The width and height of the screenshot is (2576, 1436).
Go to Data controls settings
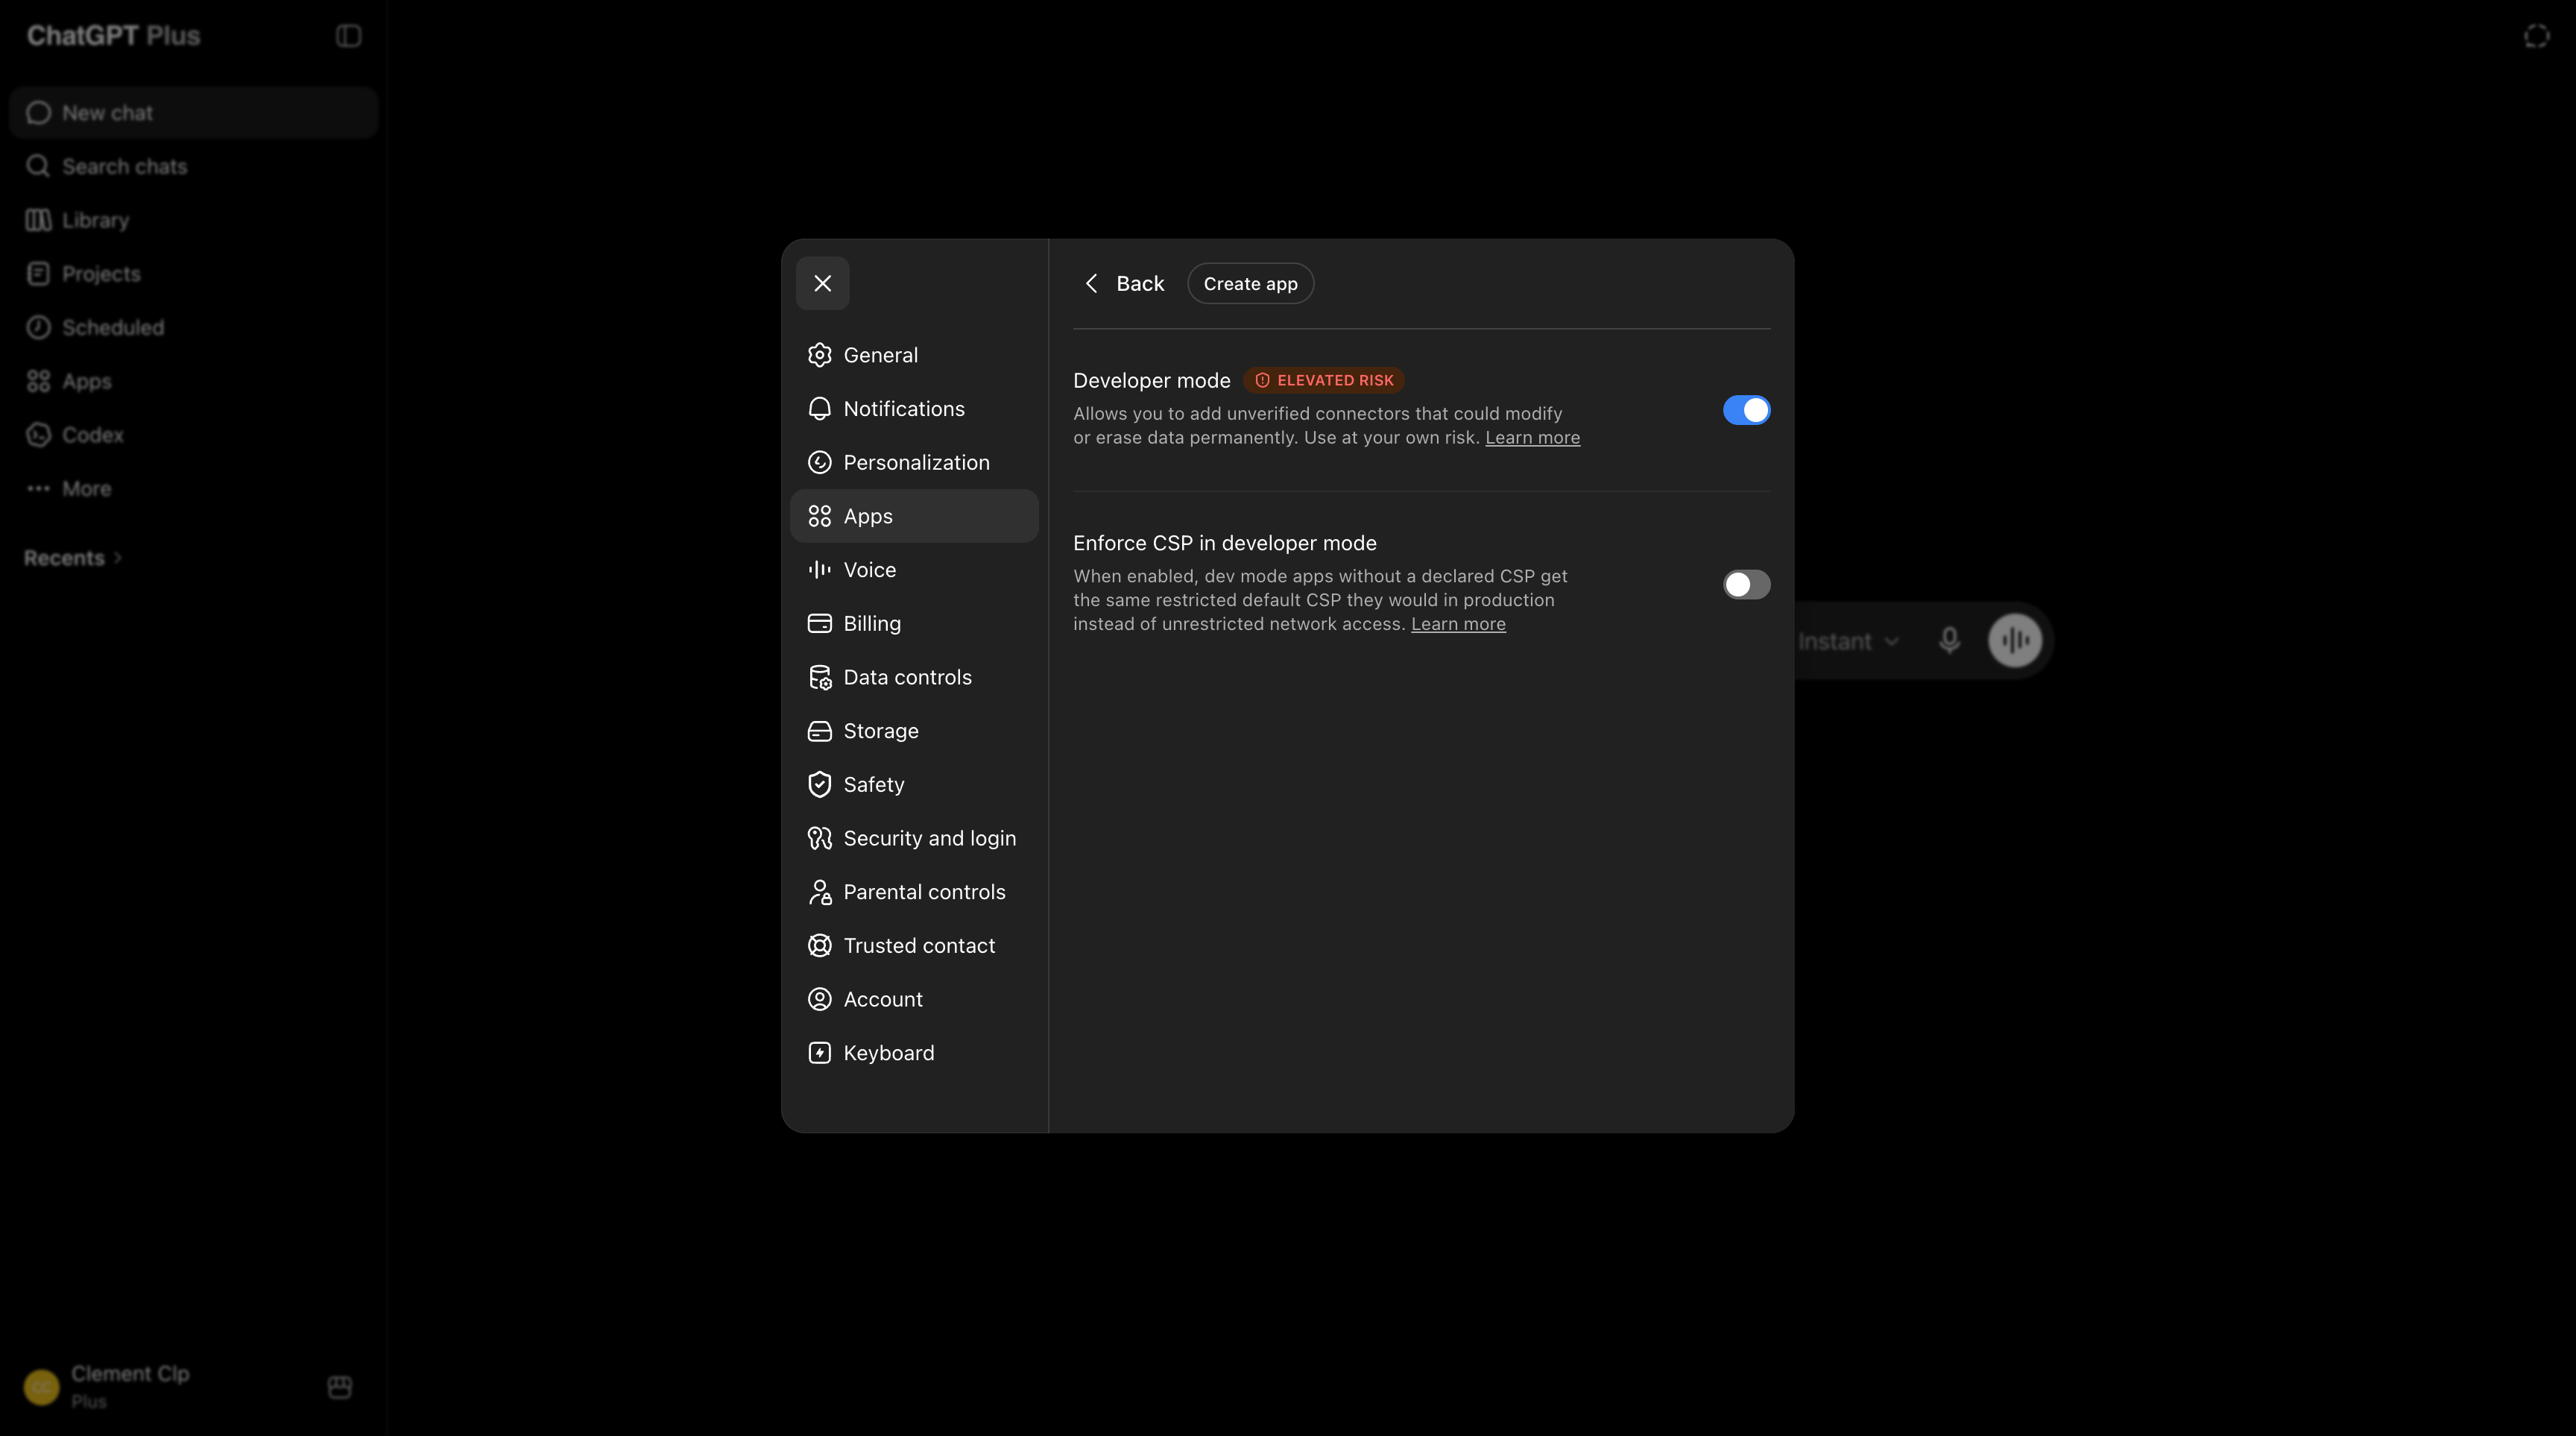click(914, 677)
